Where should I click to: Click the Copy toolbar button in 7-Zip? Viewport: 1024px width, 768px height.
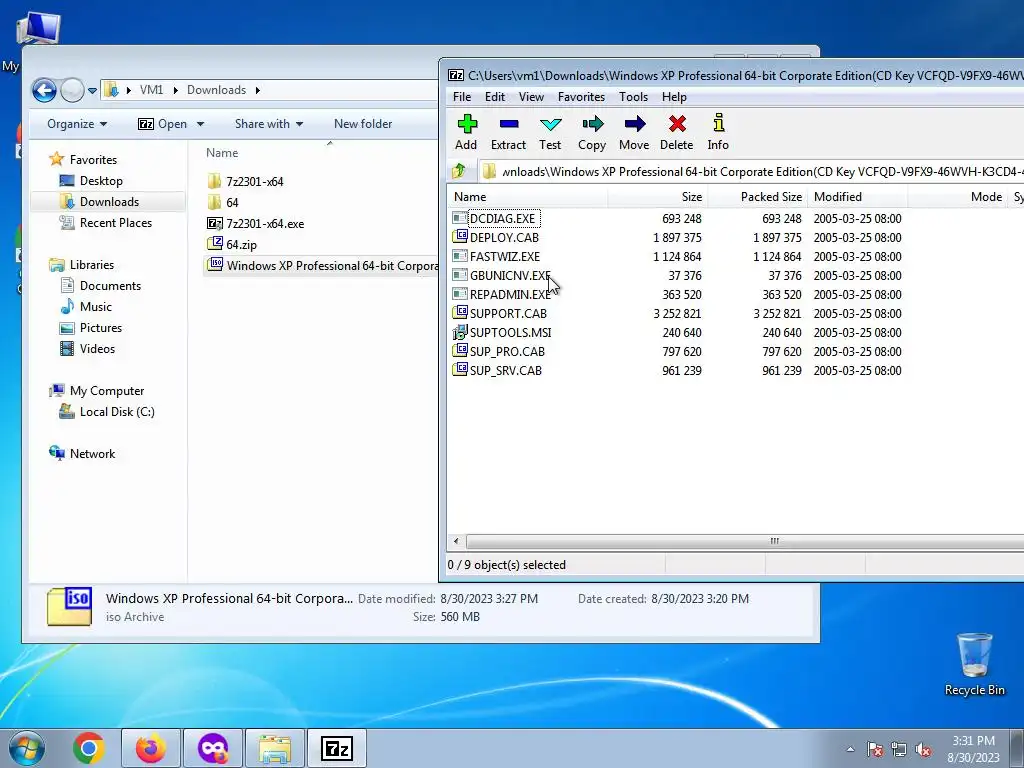592,133
